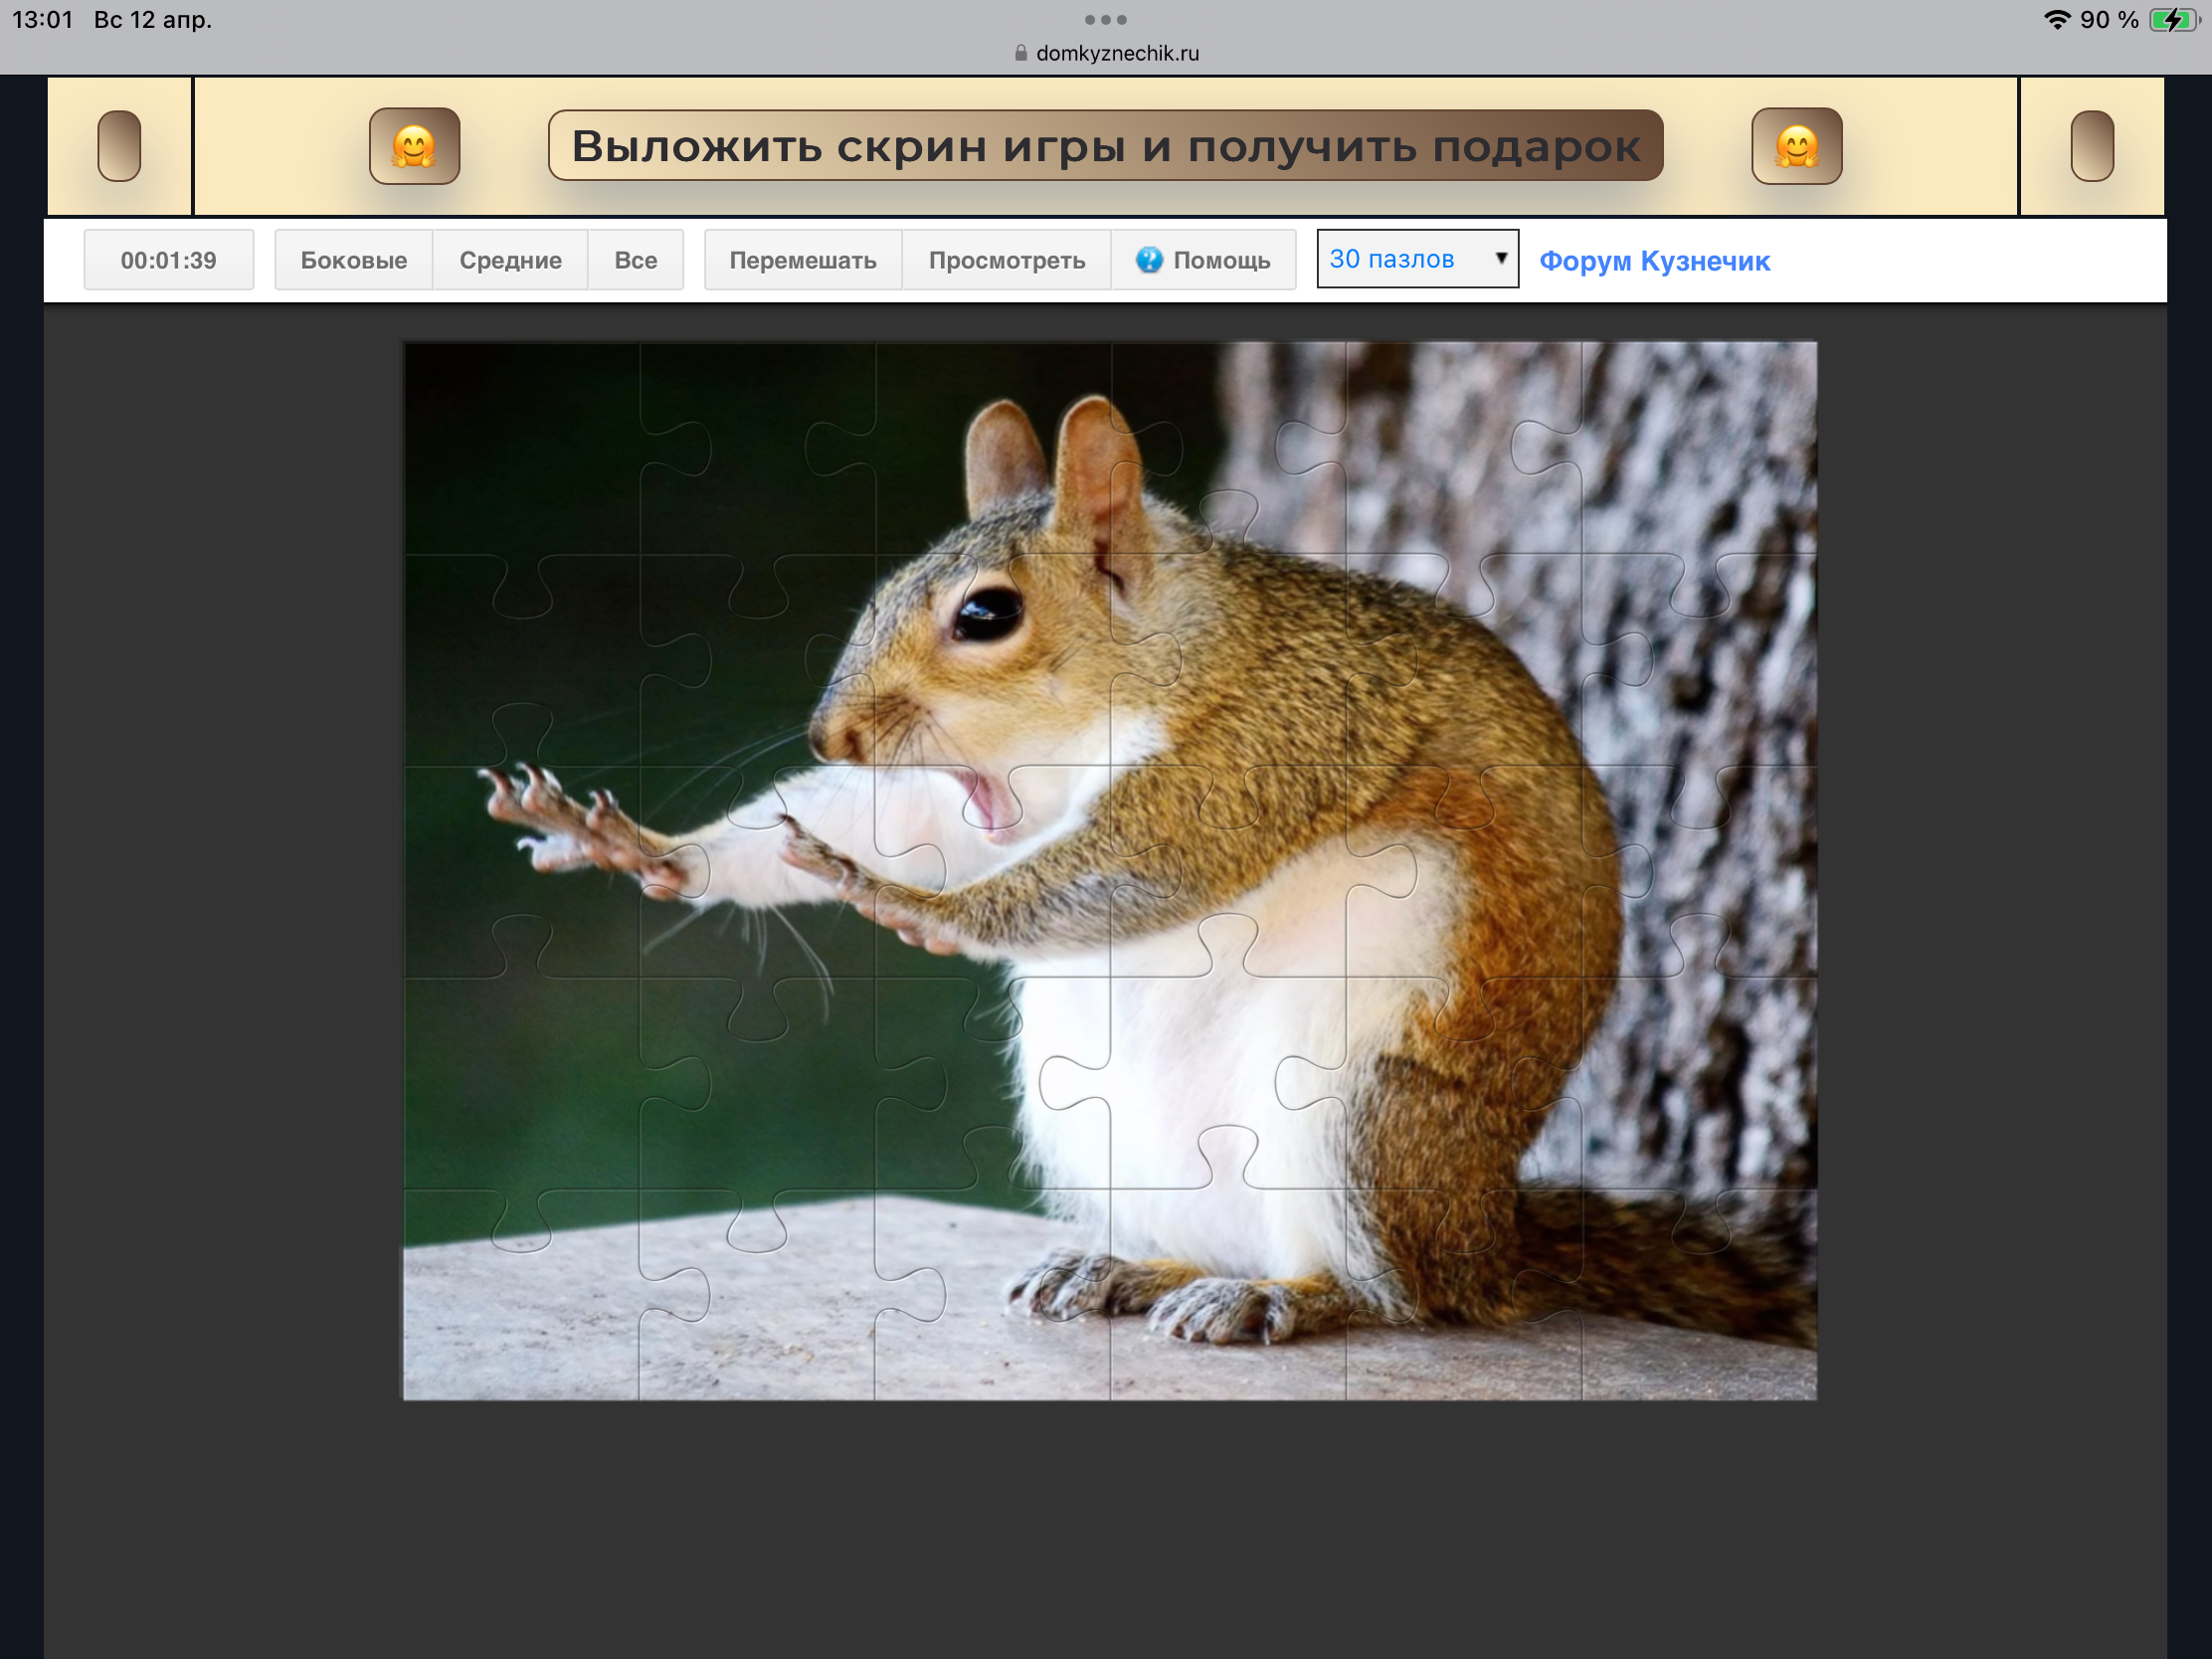
Task: Tap the battery status icon
Action: click(2172, 20)
